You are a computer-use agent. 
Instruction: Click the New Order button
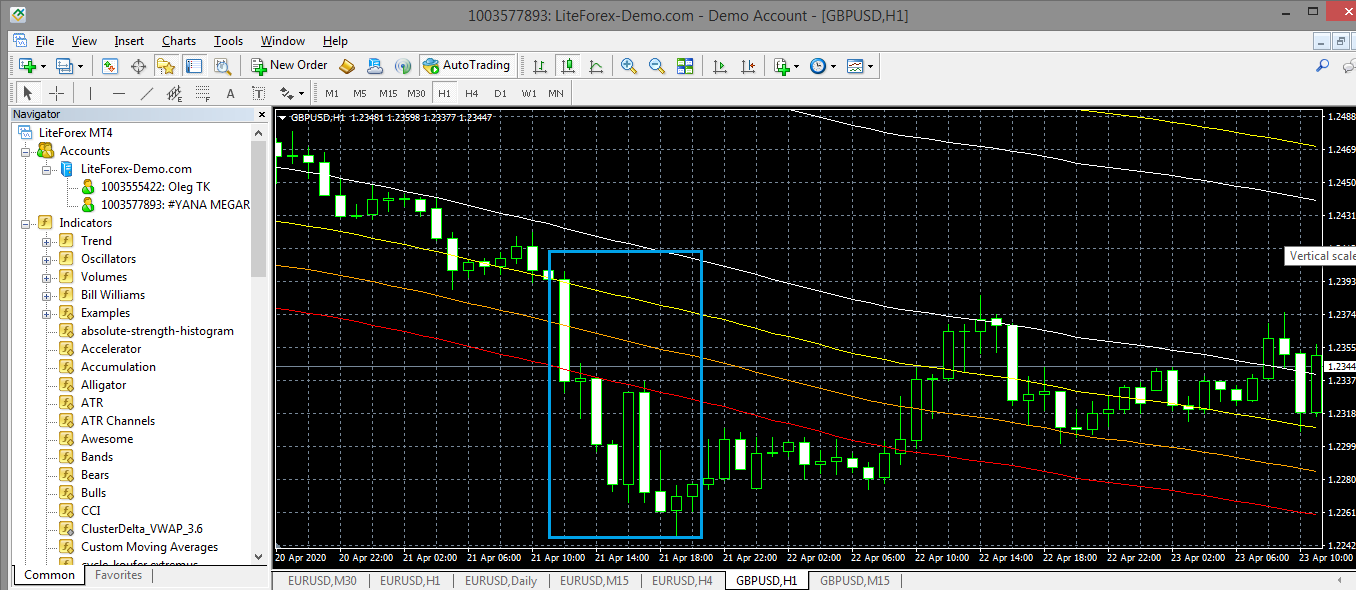(289, 66)
